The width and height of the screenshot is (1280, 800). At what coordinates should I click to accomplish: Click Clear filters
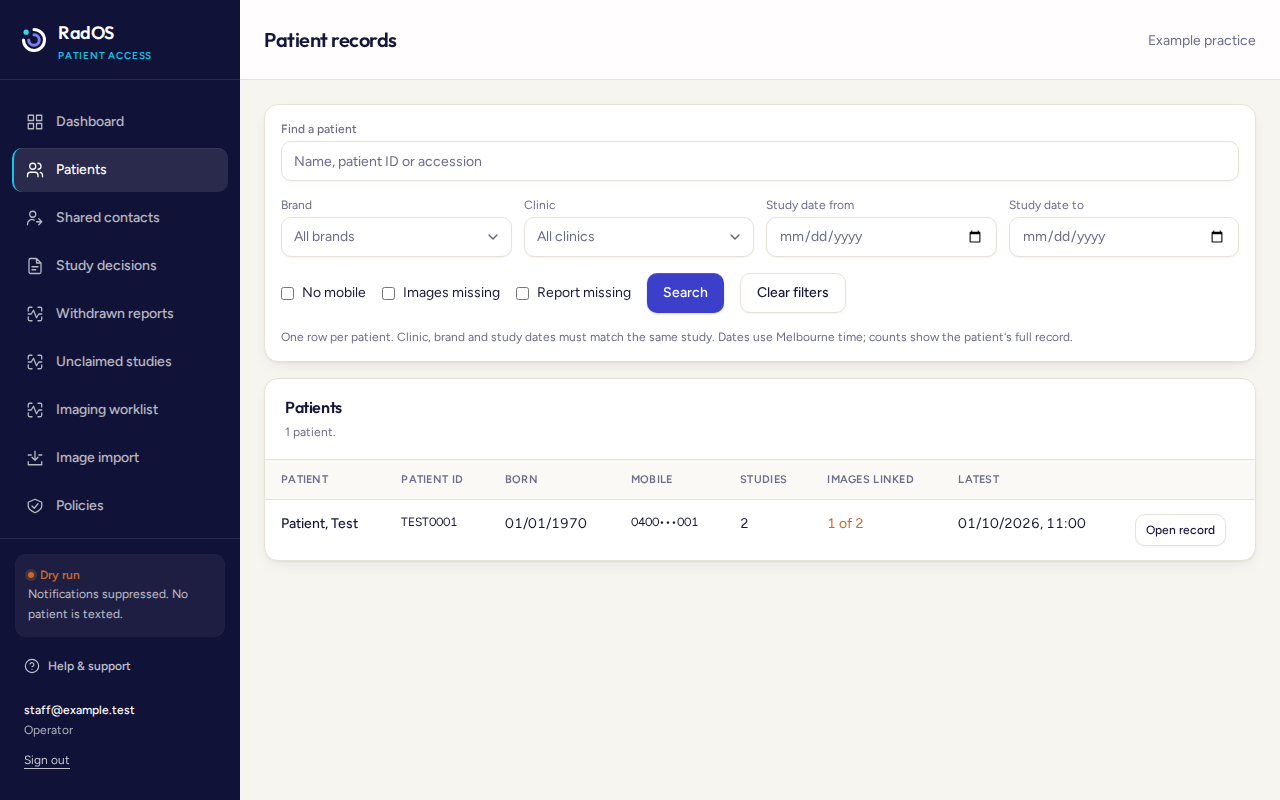(x=793, y=293)
